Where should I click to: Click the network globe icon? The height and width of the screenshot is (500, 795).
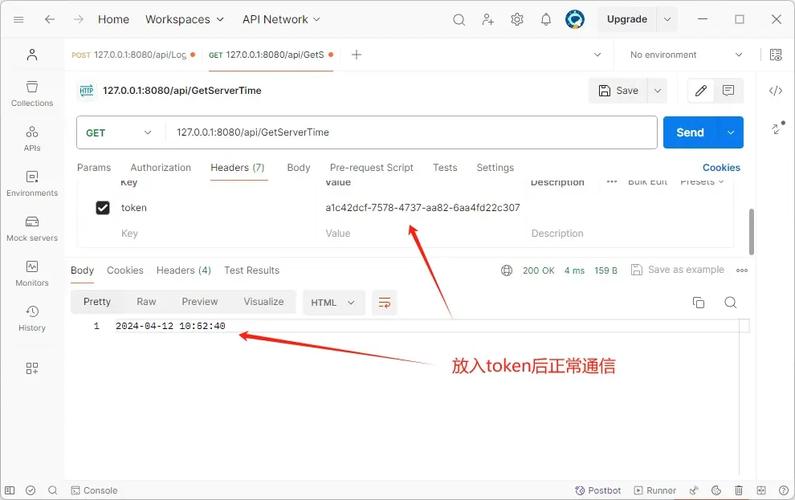click(507, 270)
